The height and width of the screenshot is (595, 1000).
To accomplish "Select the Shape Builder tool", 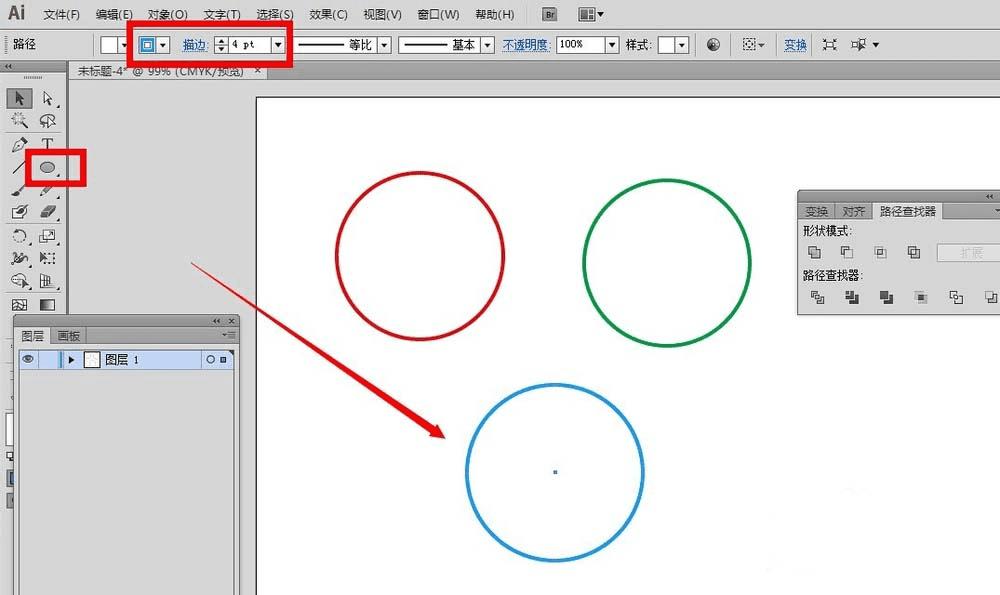I will coord(19,281).
